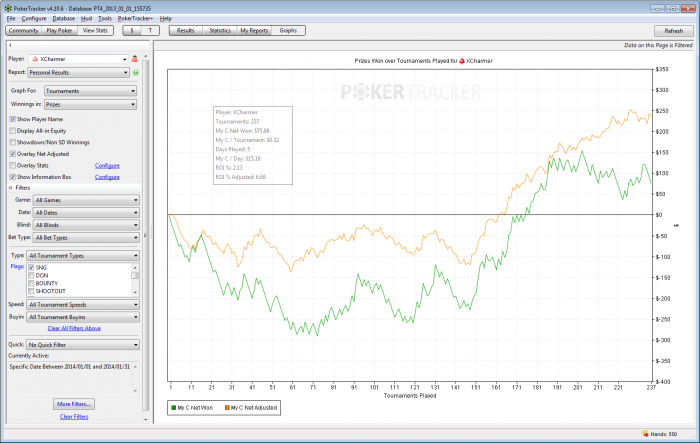This screenshot has width=700, height=443.
Task: Click the orange My C Net Adjusted legend
Action: [x=252, y=408]
